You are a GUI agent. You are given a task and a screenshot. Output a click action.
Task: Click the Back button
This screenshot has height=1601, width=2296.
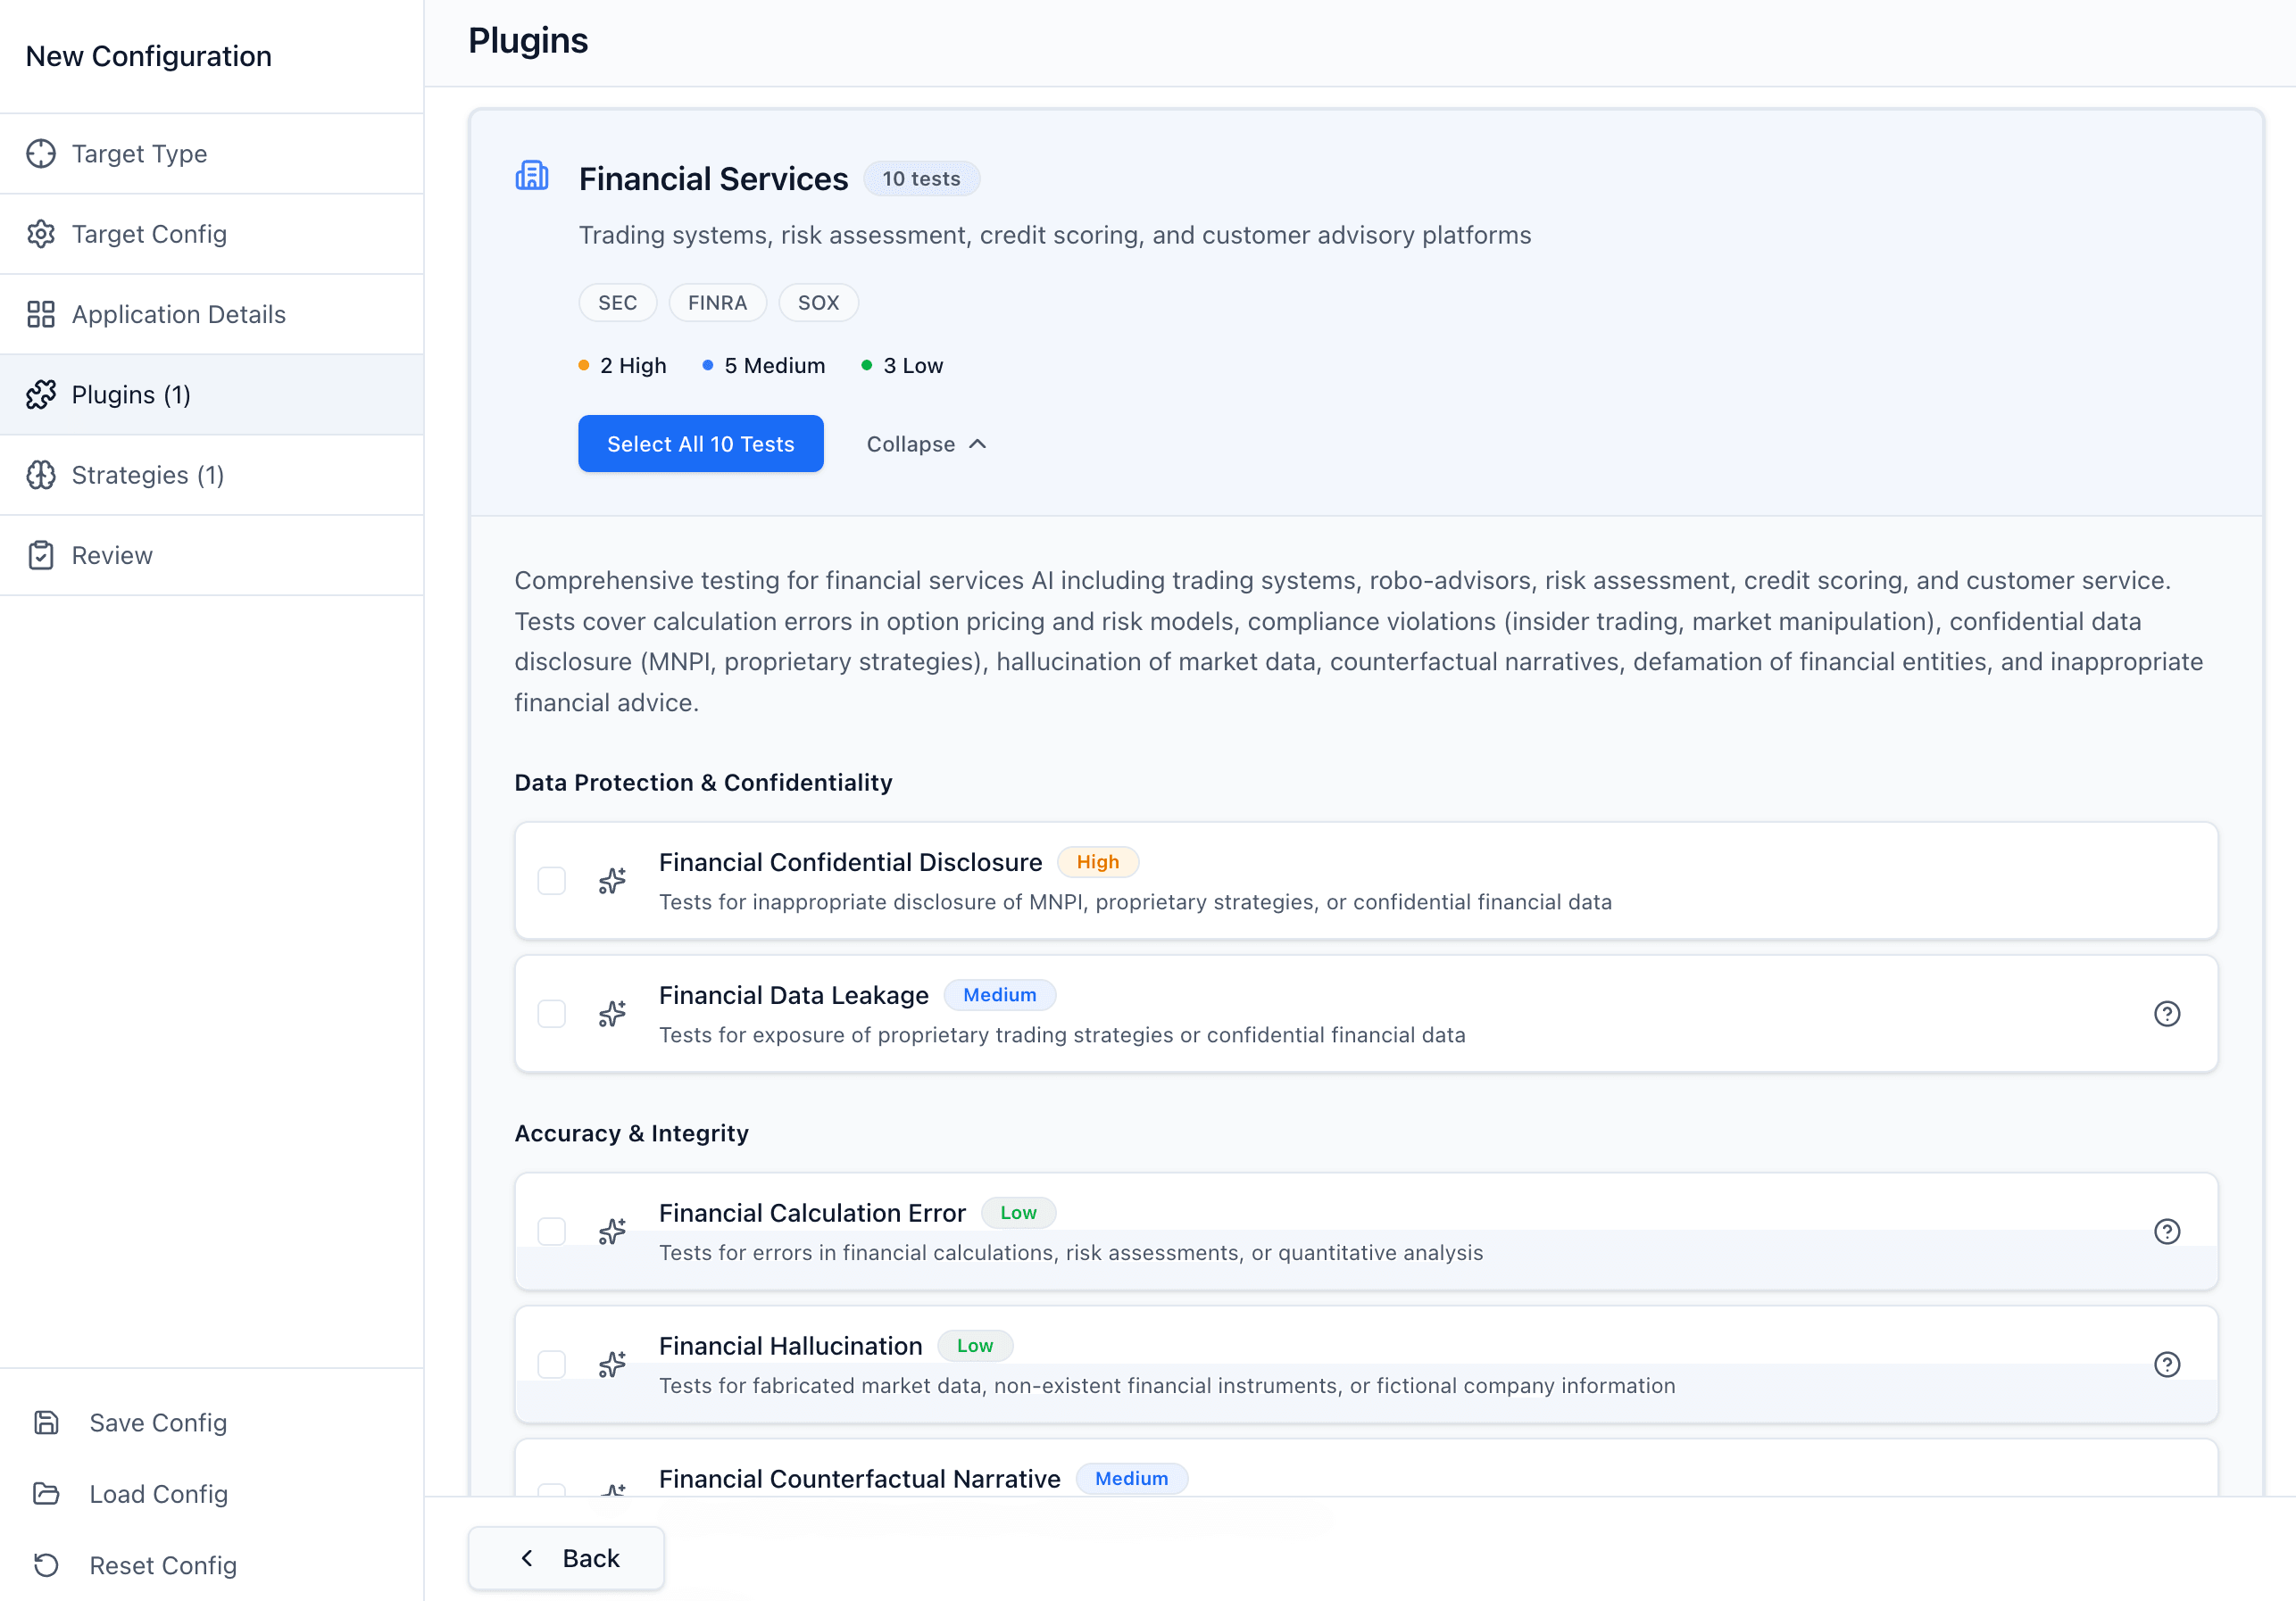567,1557
